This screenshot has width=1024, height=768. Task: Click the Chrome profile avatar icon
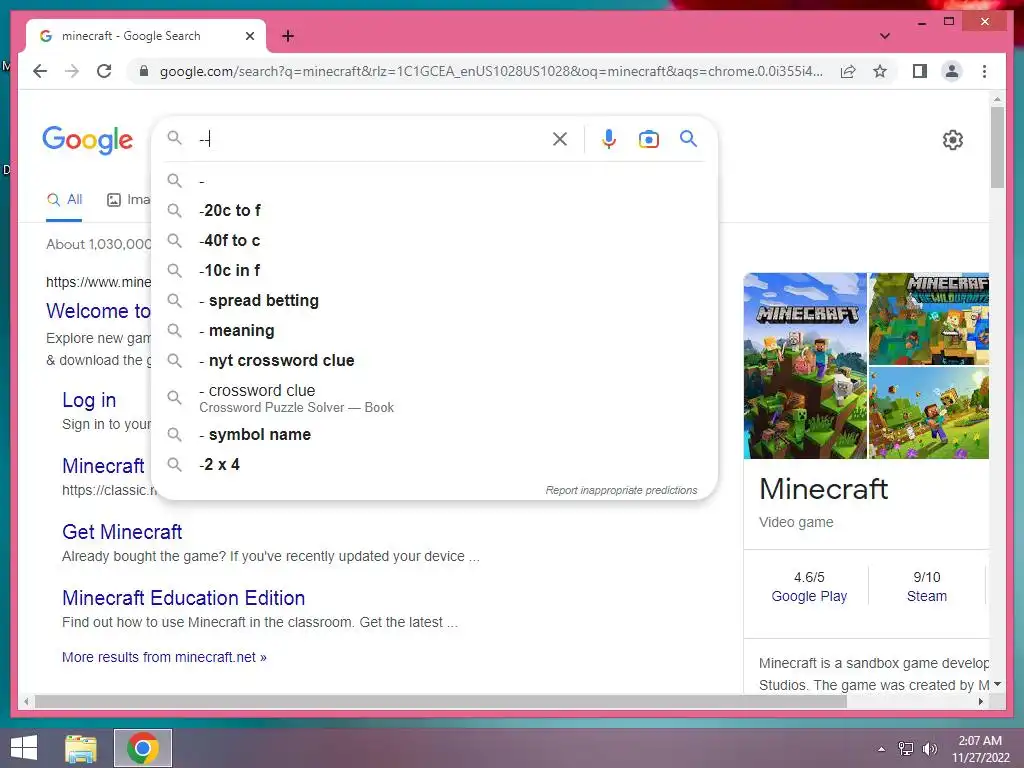click(x=952, y=71)
